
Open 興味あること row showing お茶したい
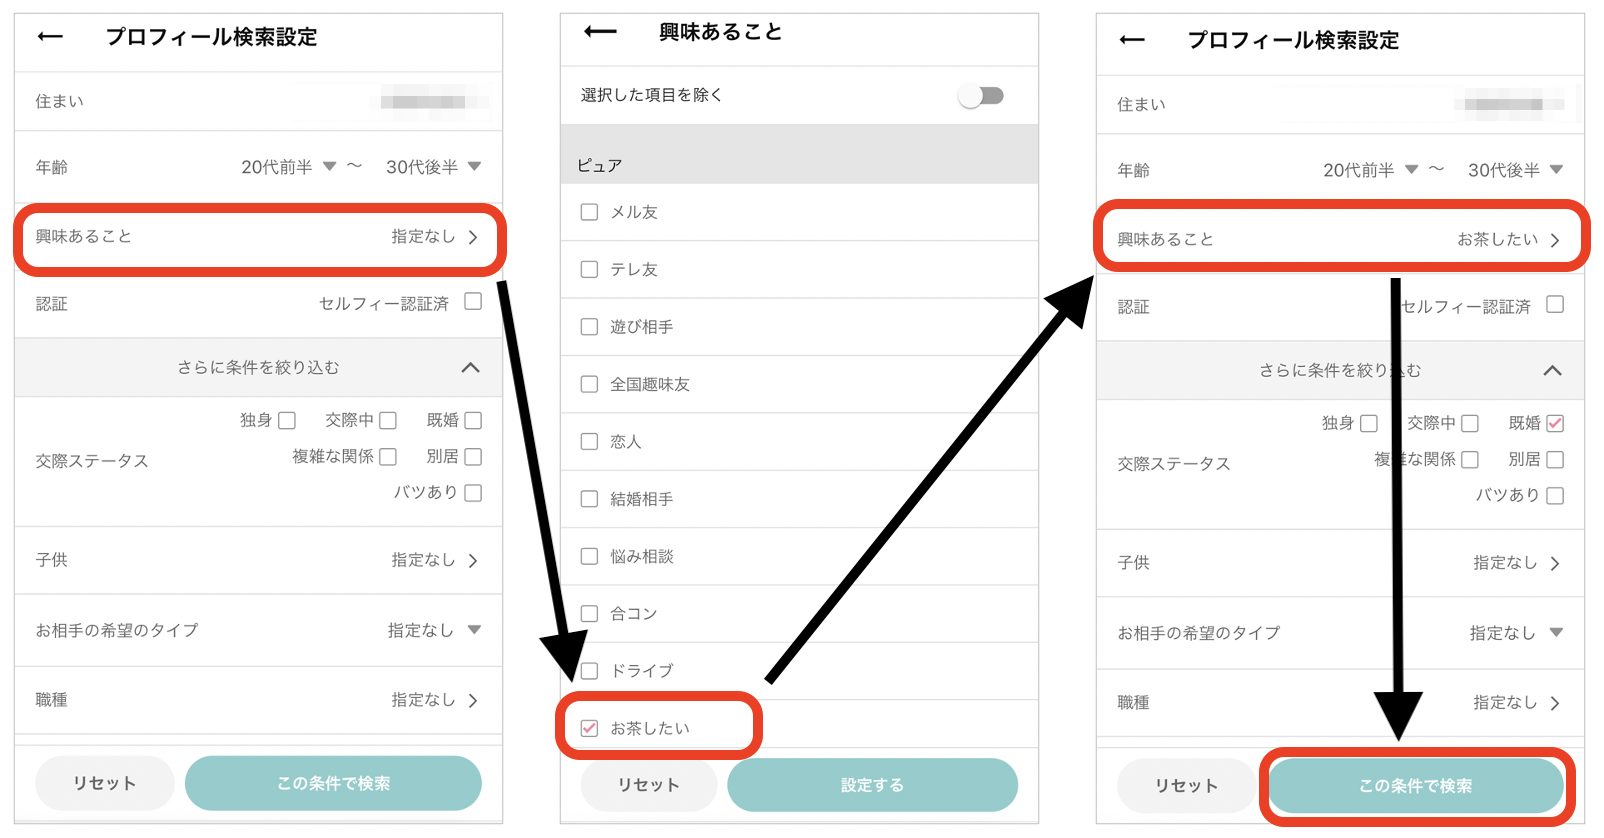[x=1339, y=239]
